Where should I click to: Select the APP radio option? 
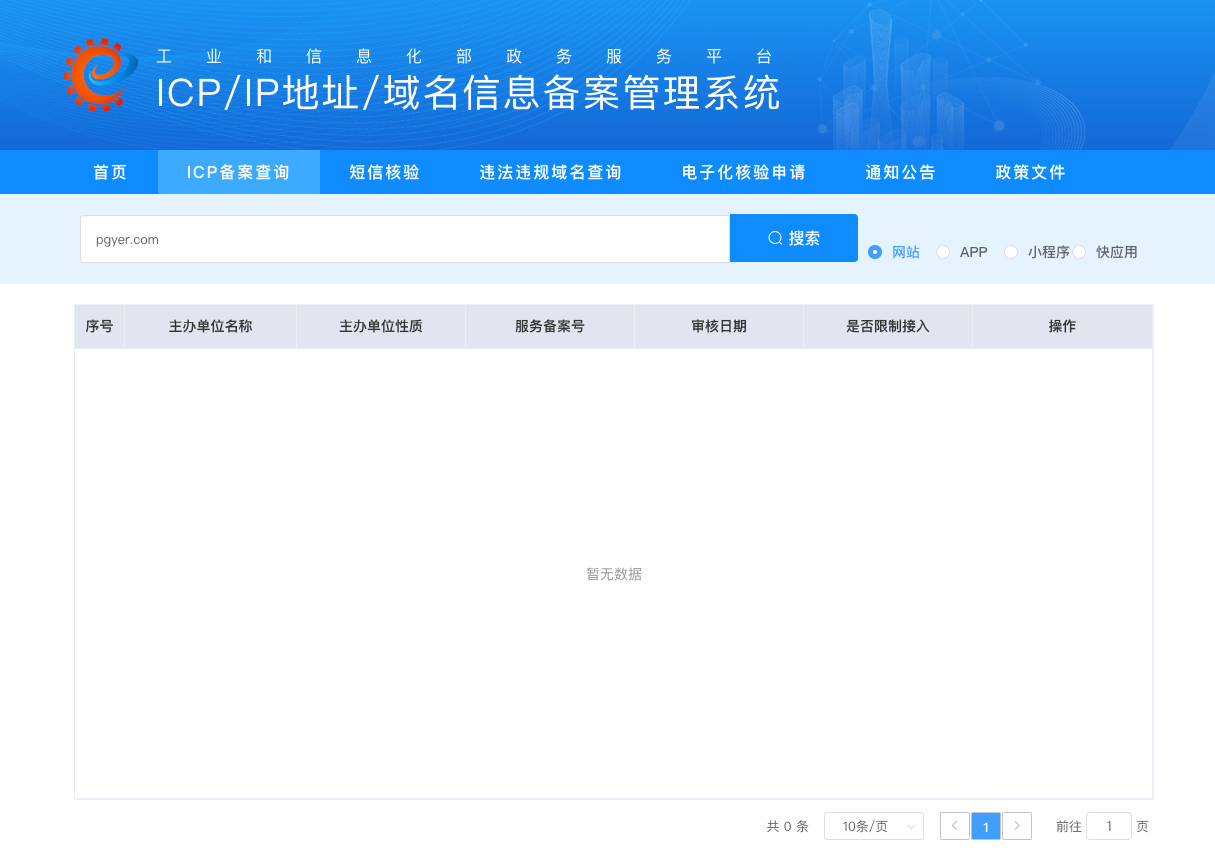(x=943, y=252)
